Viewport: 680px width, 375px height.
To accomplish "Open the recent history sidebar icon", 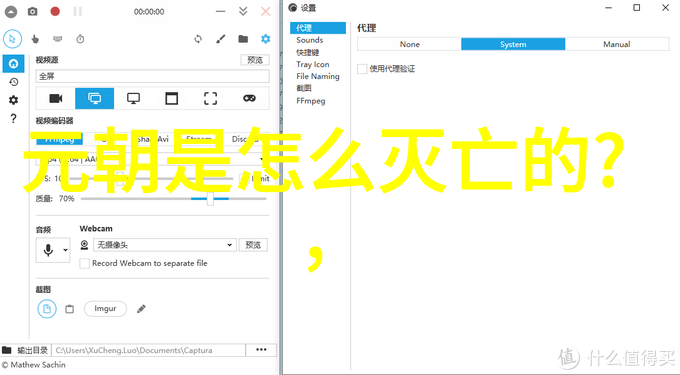I will 13,82.
